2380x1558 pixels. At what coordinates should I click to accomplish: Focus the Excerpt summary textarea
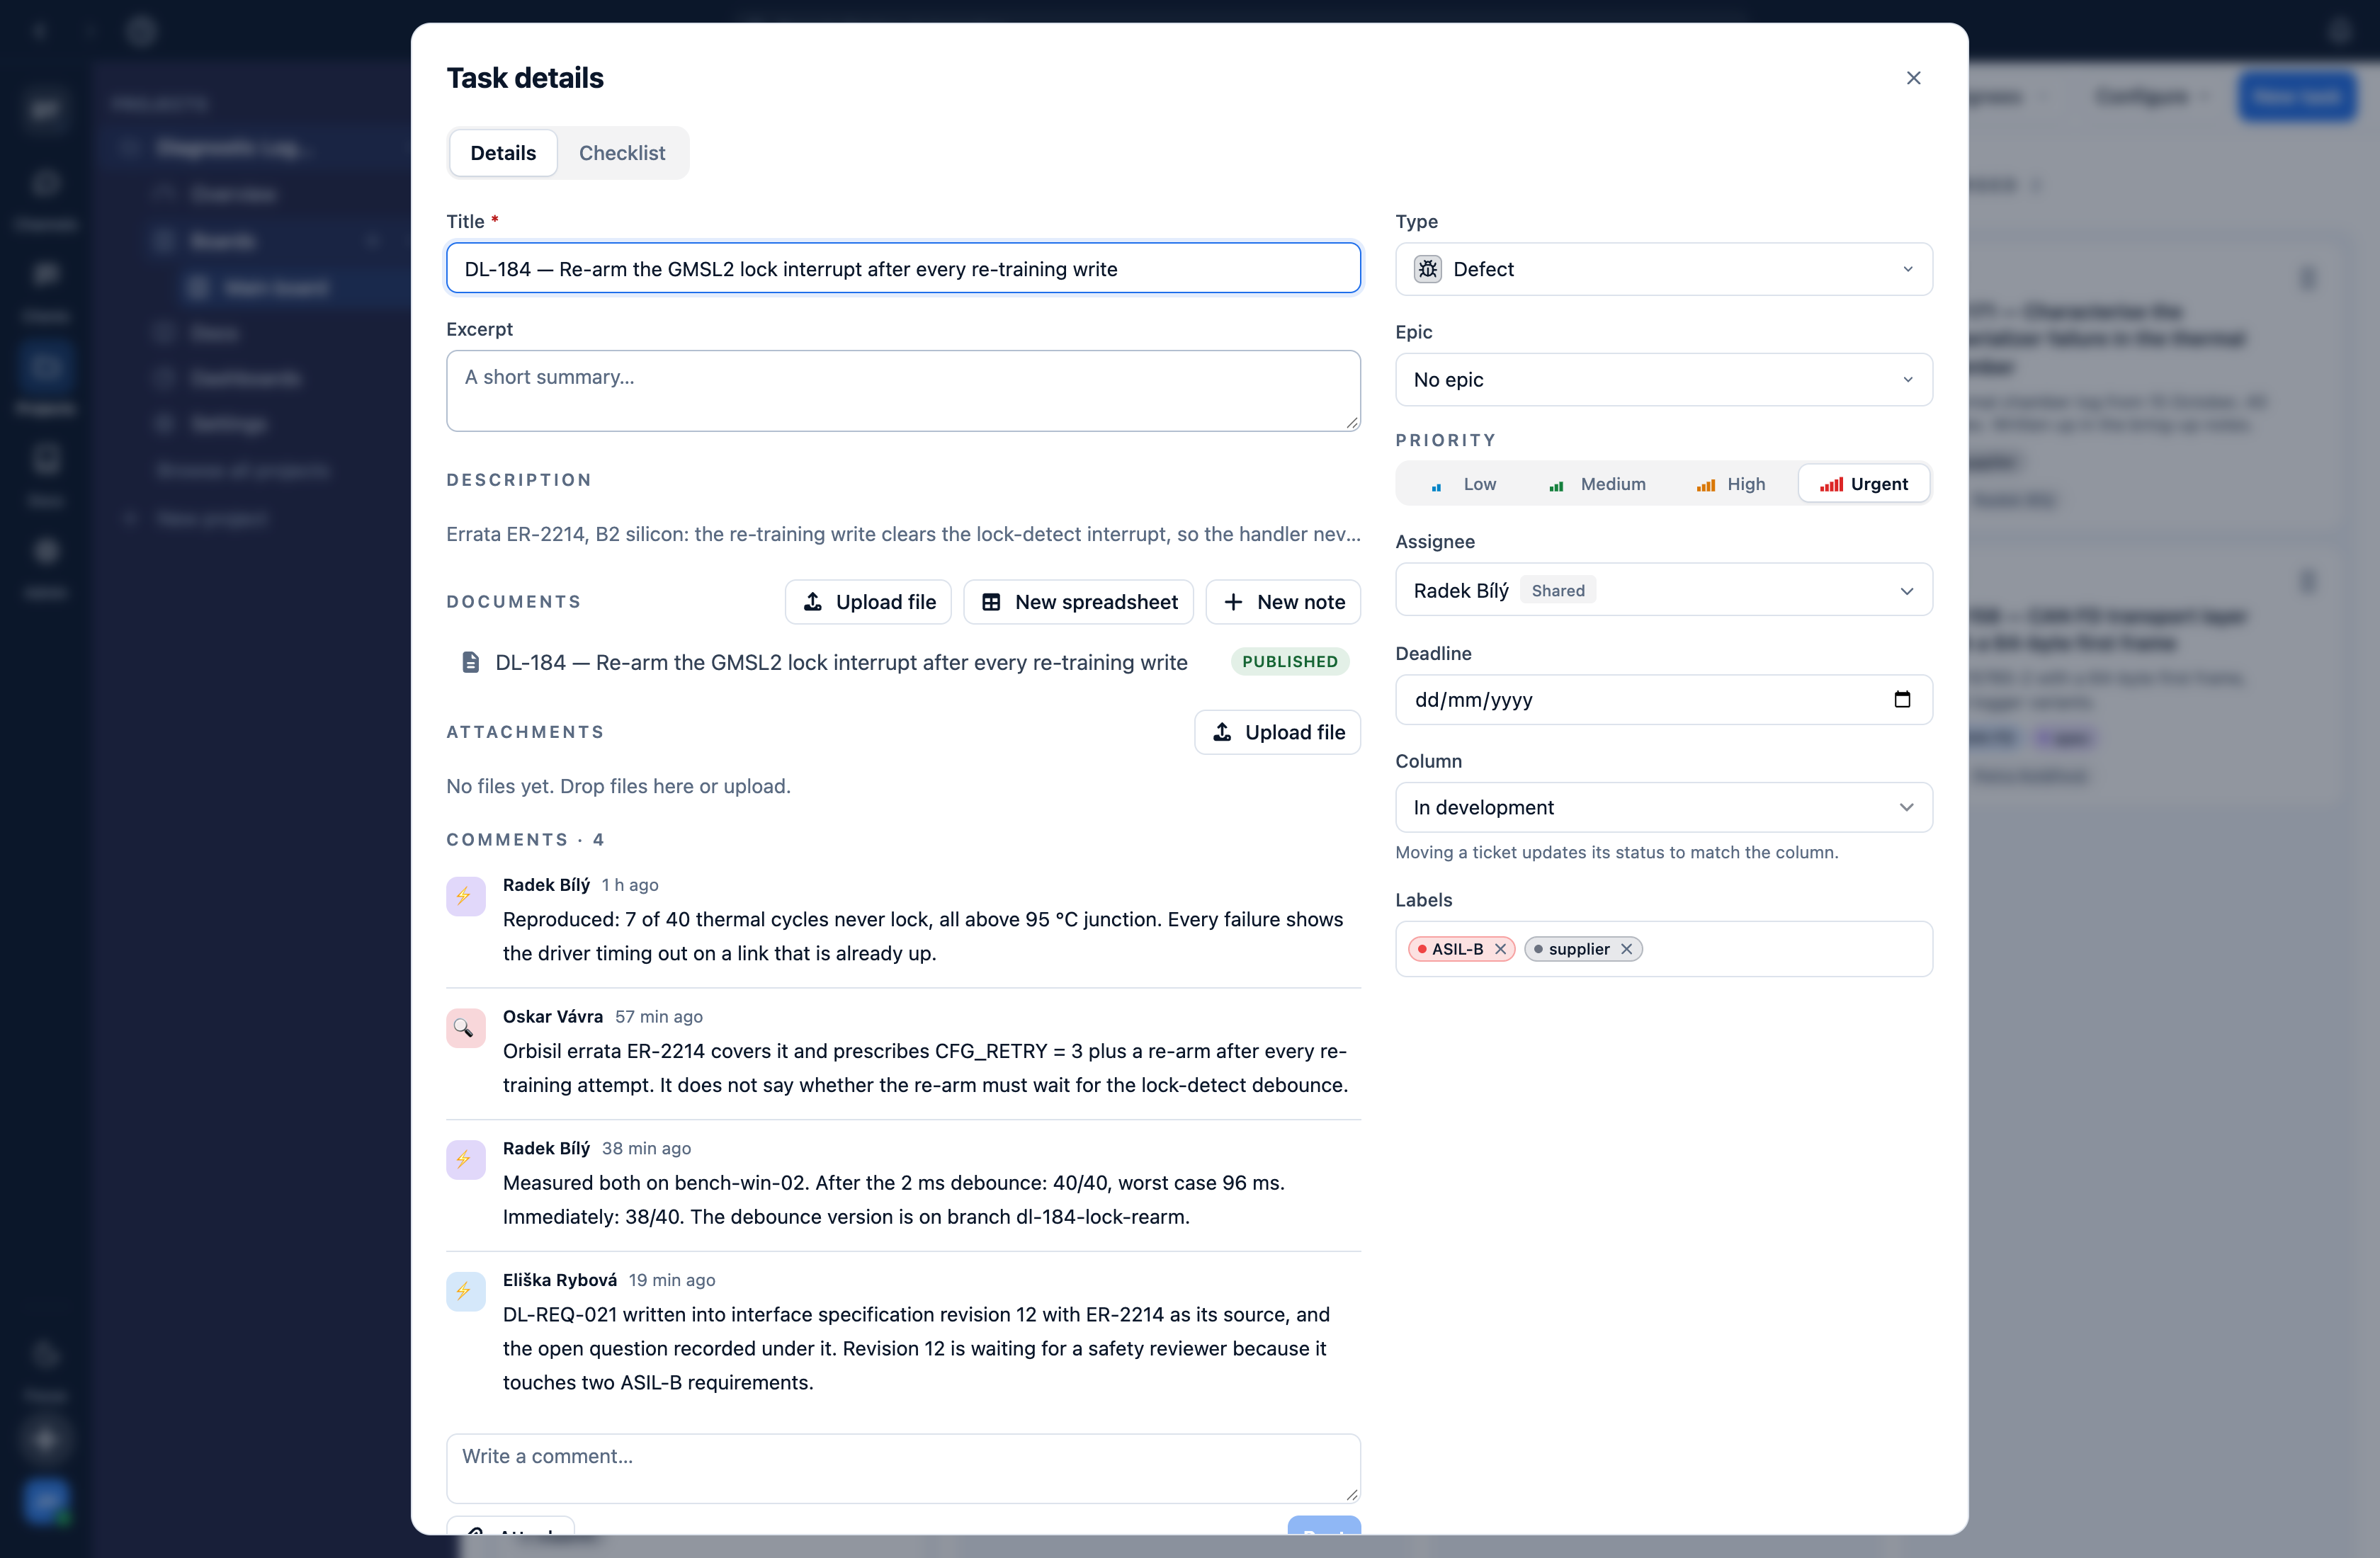(x=903, y=390)
